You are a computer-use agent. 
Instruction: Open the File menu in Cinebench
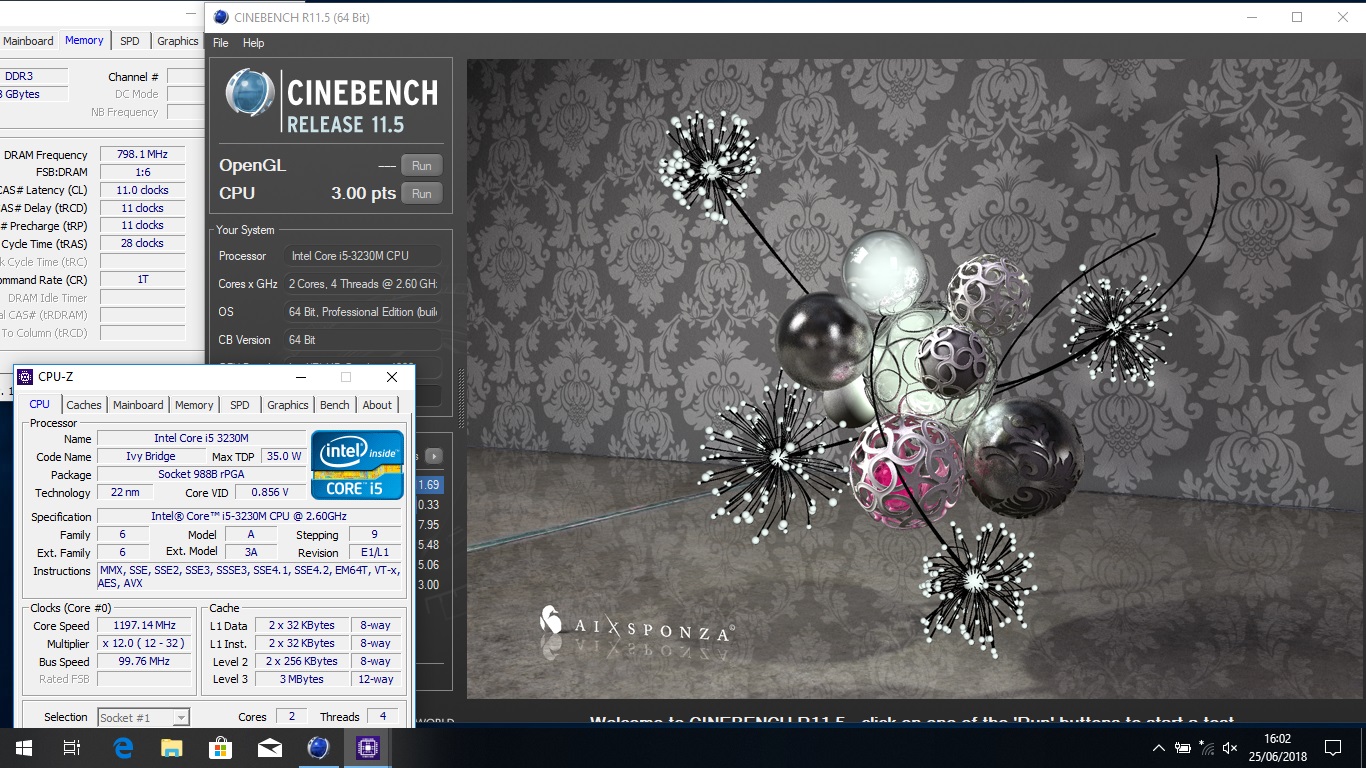click(221, 43)
